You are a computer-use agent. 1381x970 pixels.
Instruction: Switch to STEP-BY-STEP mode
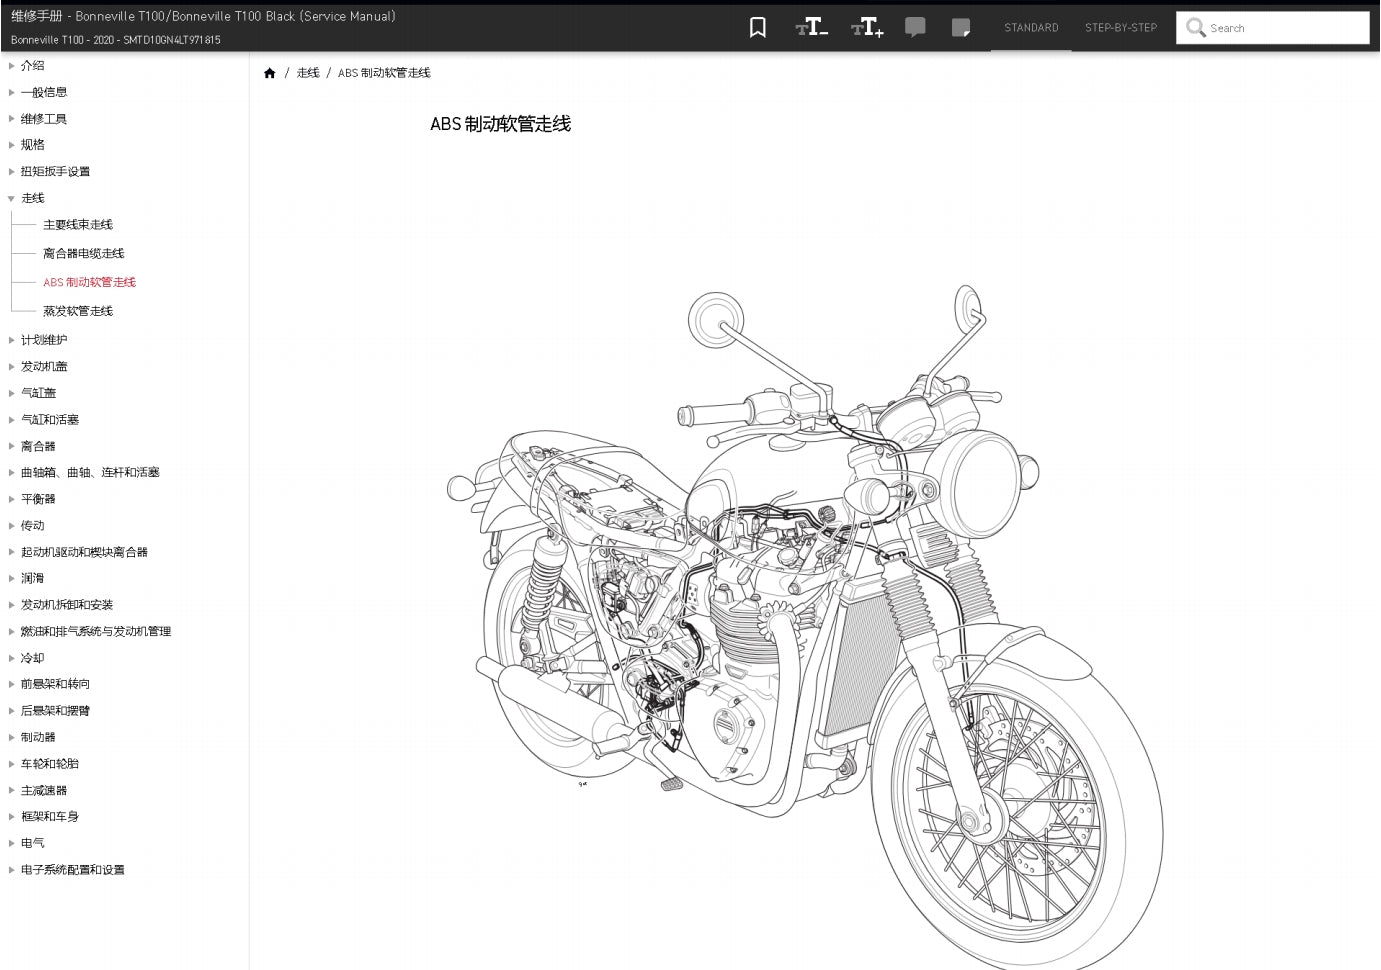point(1120,27)
